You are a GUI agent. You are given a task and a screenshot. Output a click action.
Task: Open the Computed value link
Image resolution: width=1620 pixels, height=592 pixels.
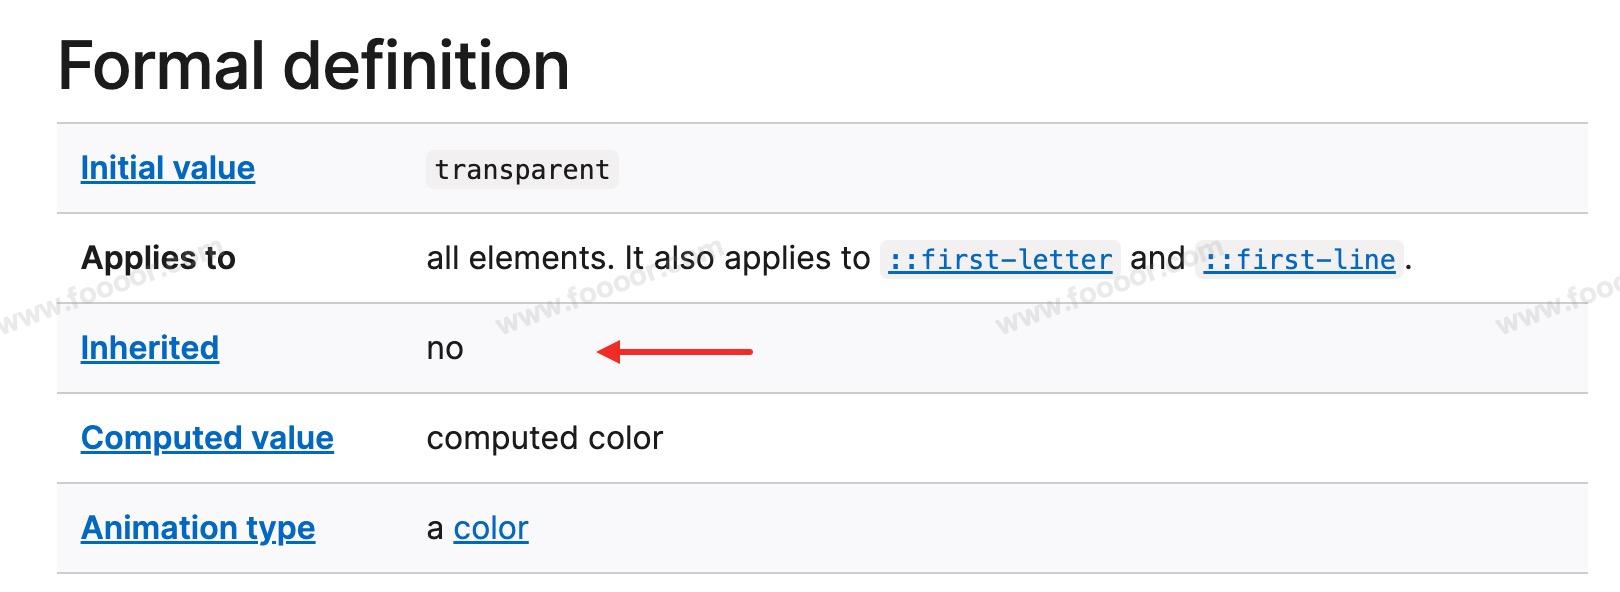207,438
